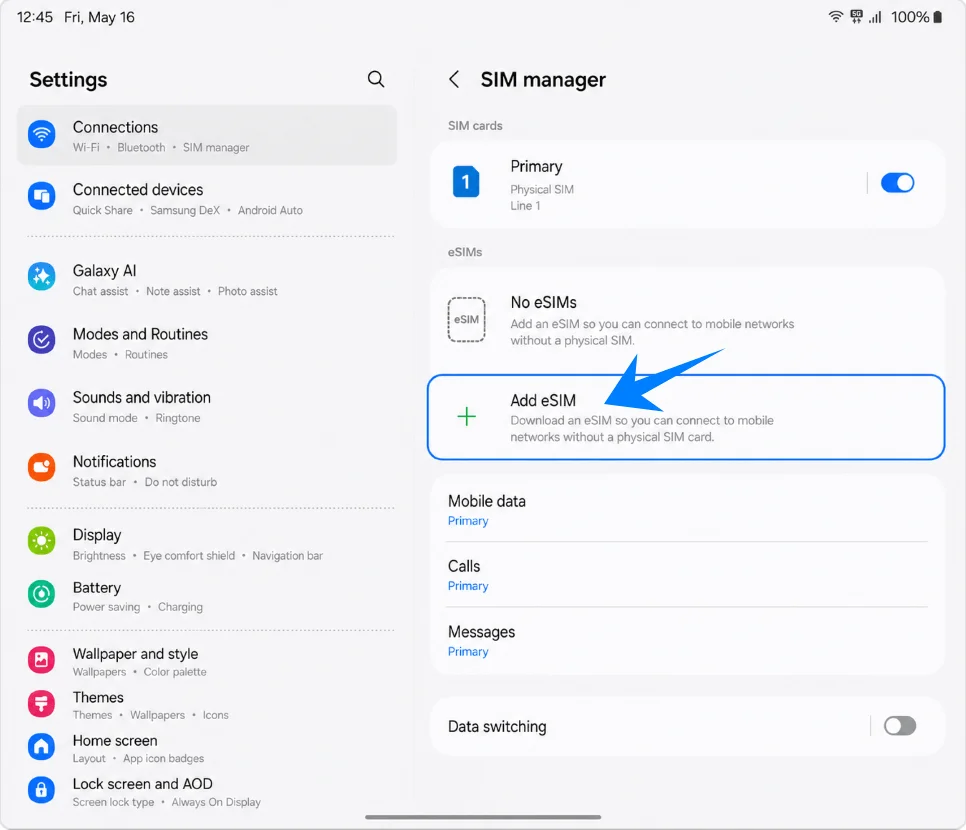Open Lock screen and AOD settings
Screen dimensions: 966x830
[207, 791]
